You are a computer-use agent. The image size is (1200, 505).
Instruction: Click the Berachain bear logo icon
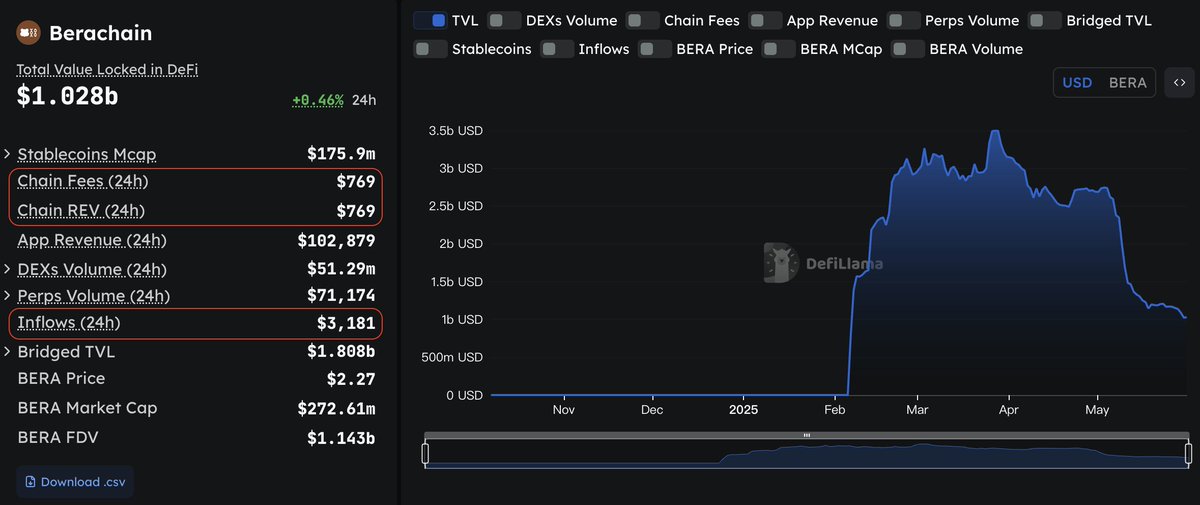point(28,33)
